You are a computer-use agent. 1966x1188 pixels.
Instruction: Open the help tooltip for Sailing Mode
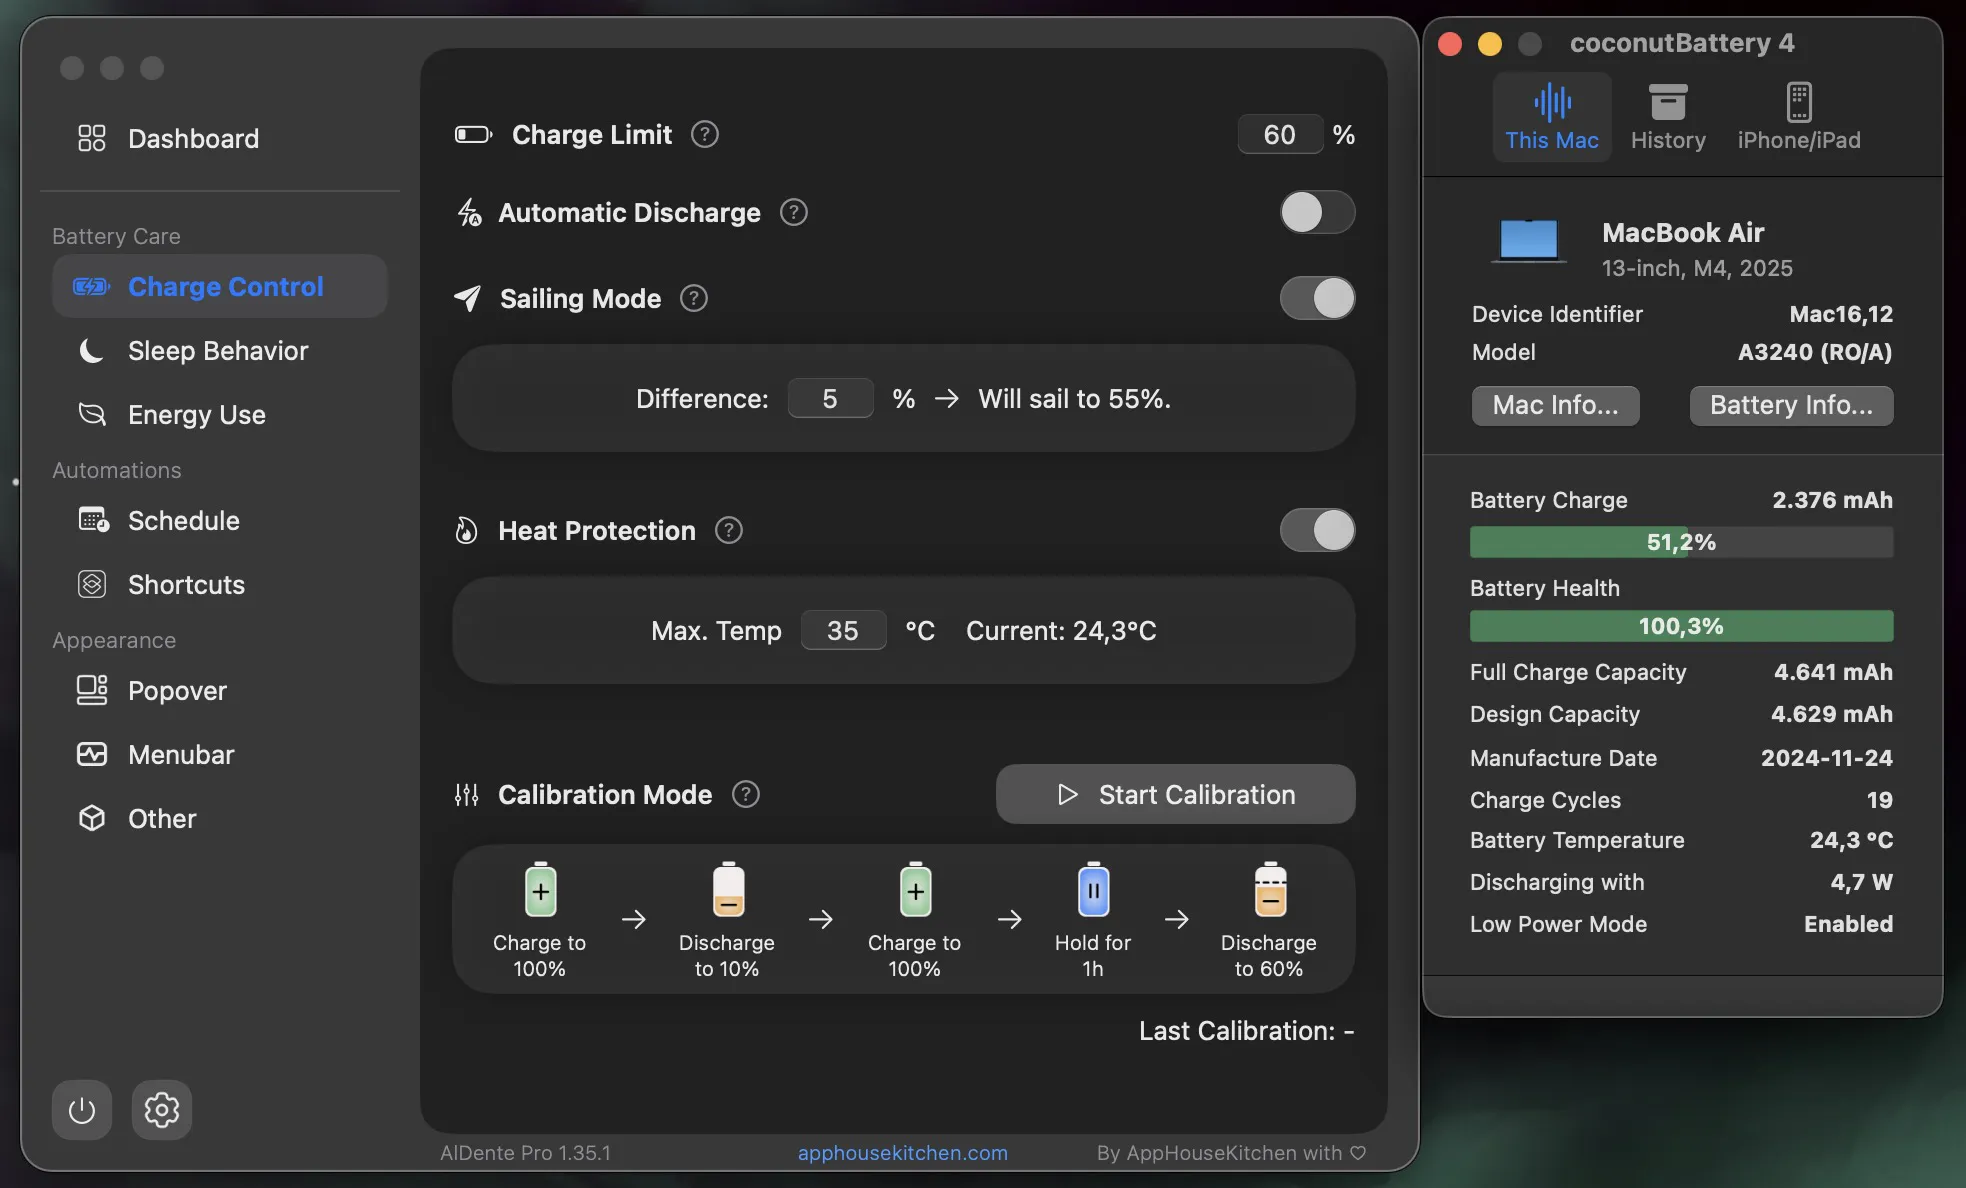pyautogui.click(x=694, y=299)
